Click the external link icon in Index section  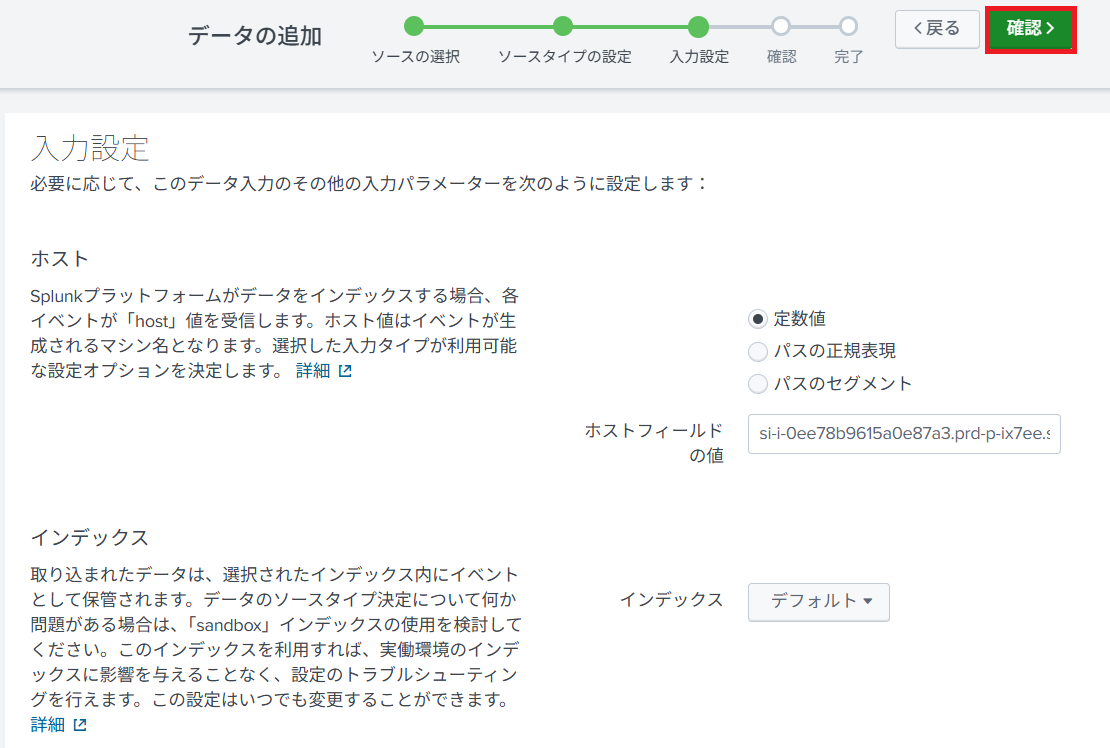[x=80, y=725]
